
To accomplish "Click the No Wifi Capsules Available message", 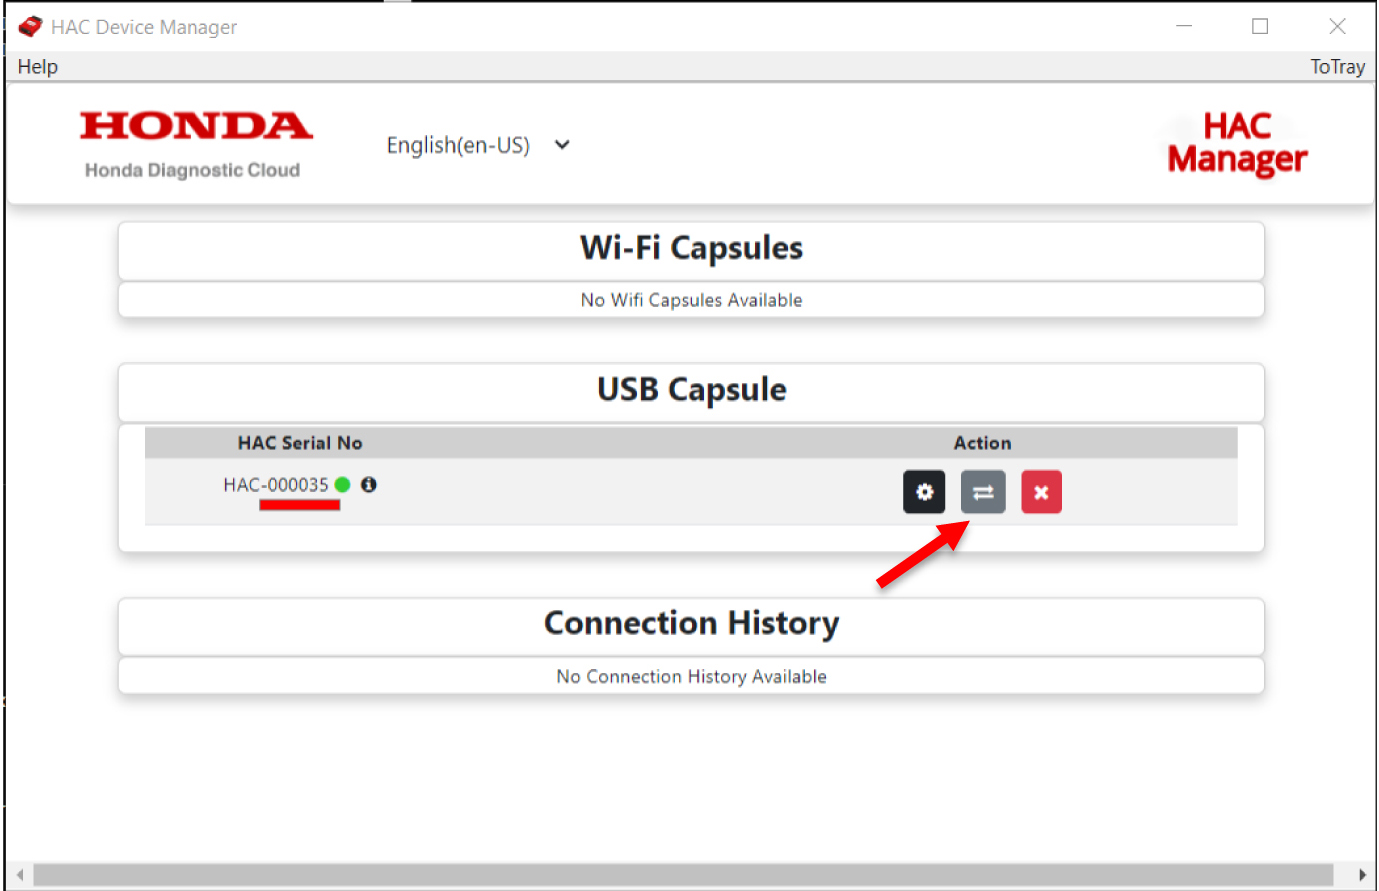I will (x=691, y=300).
